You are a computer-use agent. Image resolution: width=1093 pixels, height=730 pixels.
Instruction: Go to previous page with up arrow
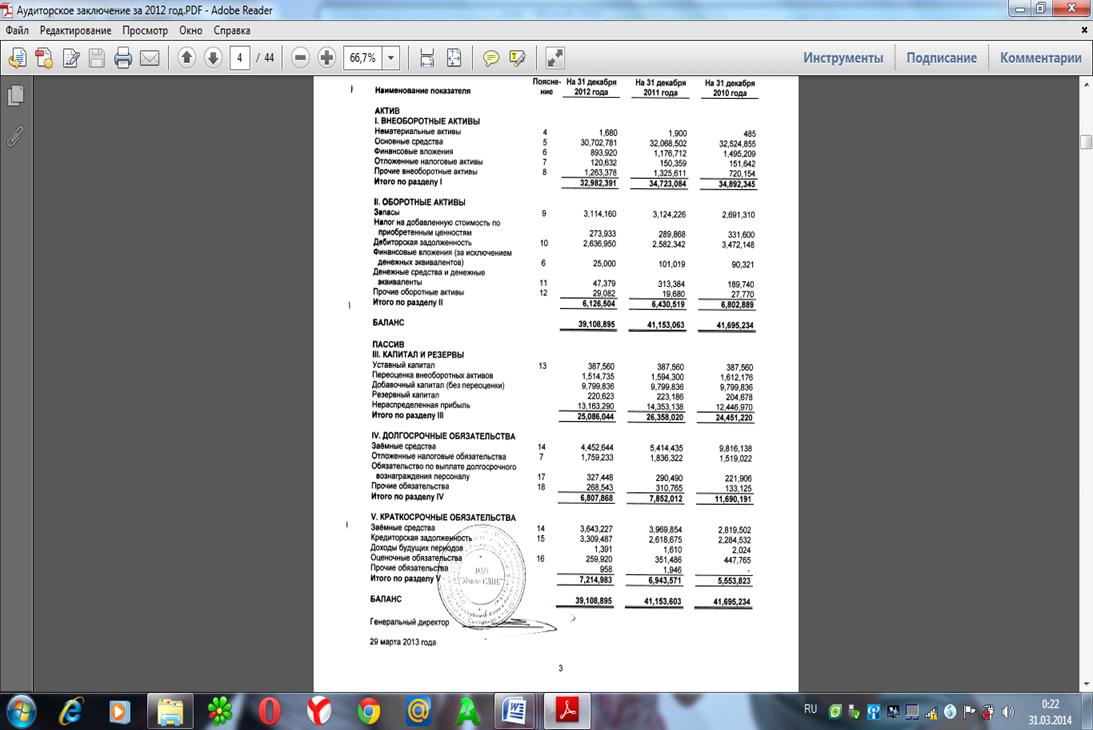[x=187, y=58]
